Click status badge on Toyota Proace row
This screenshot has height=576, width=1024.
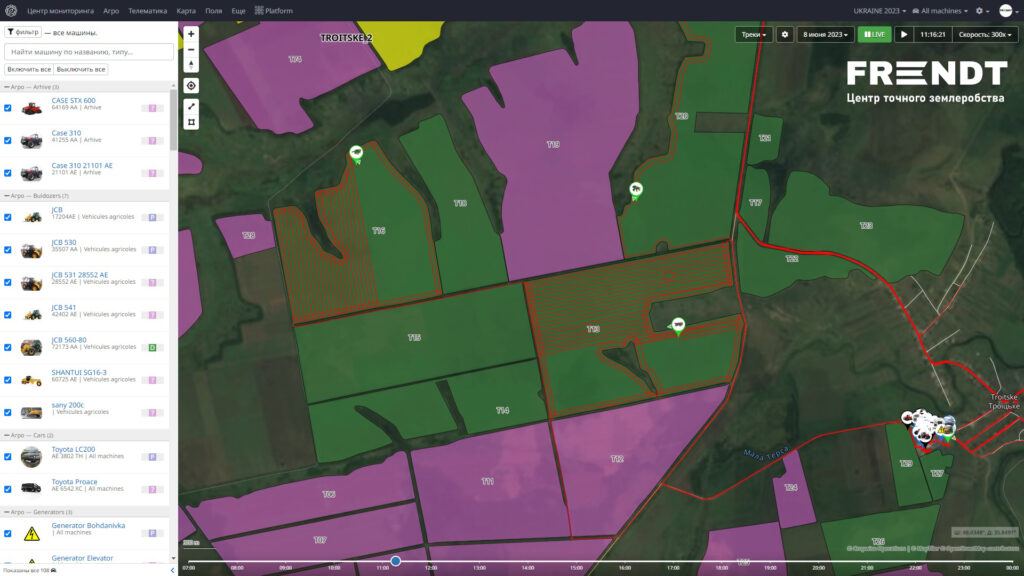(152, 489)
